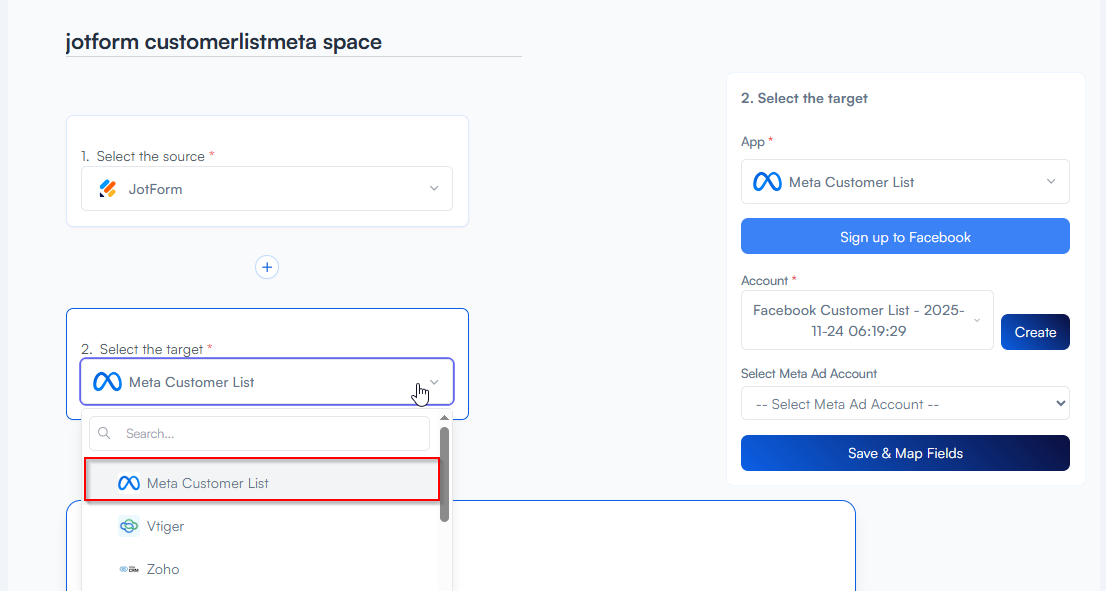
Task: Expand the source dropdown chevron beside JotForm
Action: (x=434, y=189)
